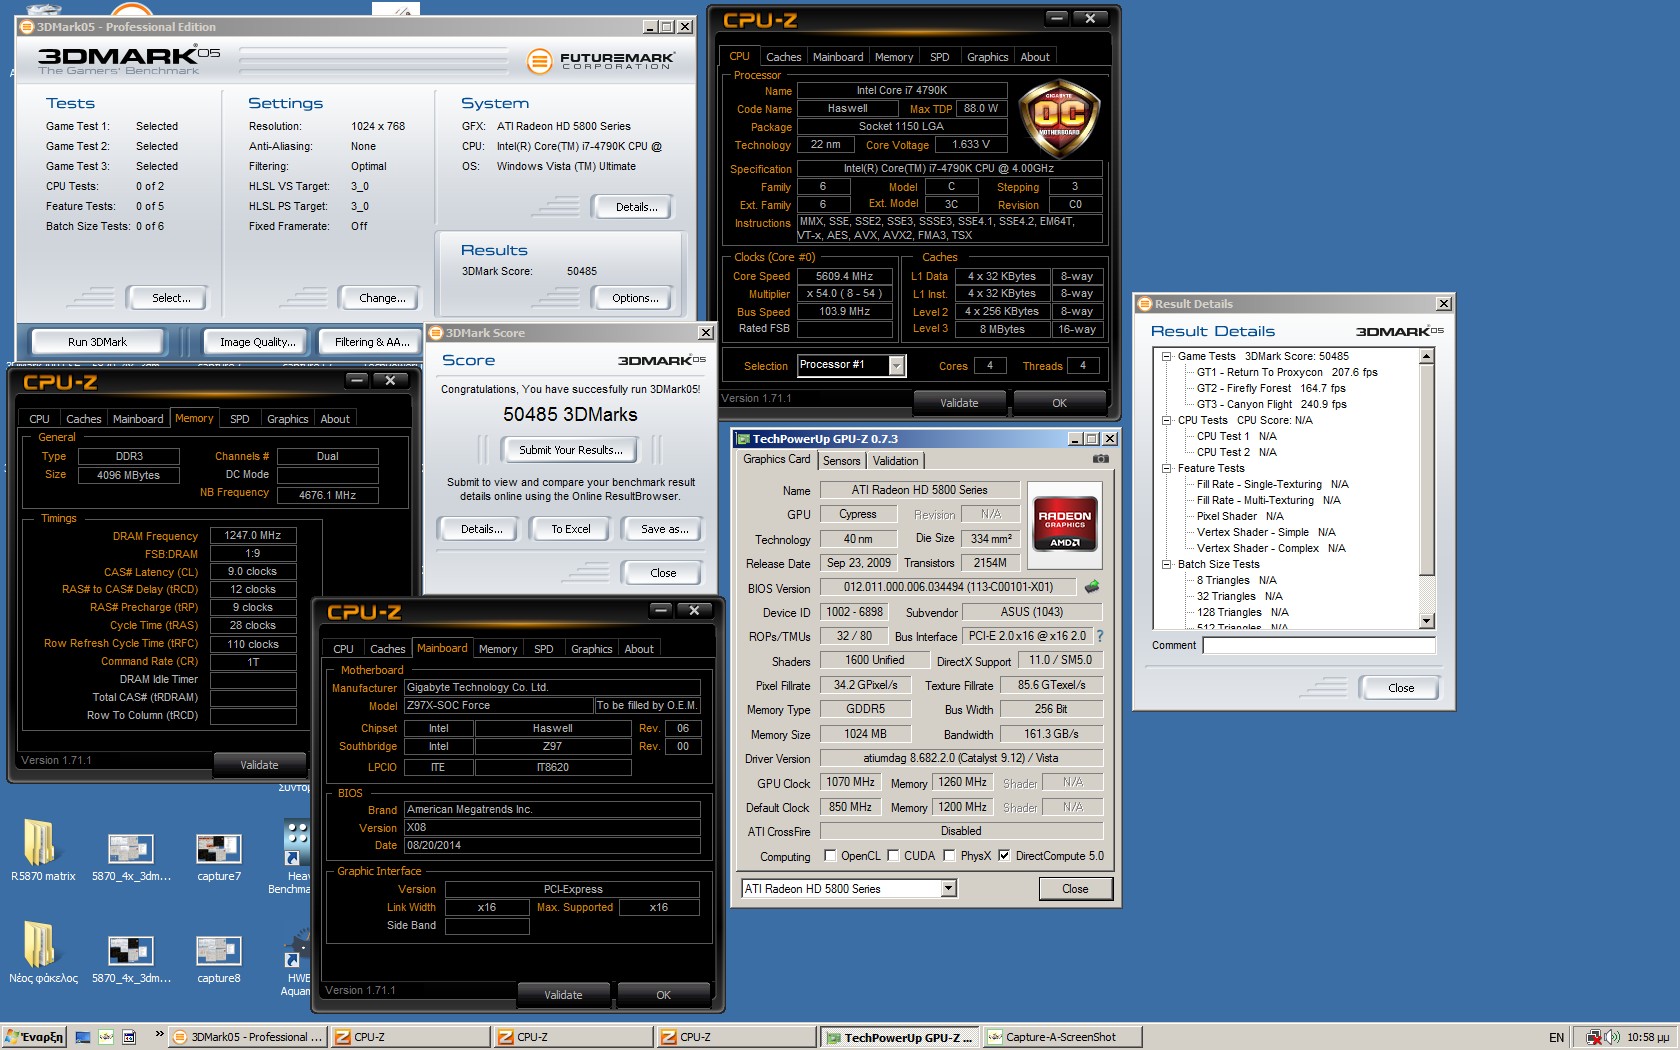
Task: Open About tab in the CPU-Z processor window
Action: (x=1035, y=57)
